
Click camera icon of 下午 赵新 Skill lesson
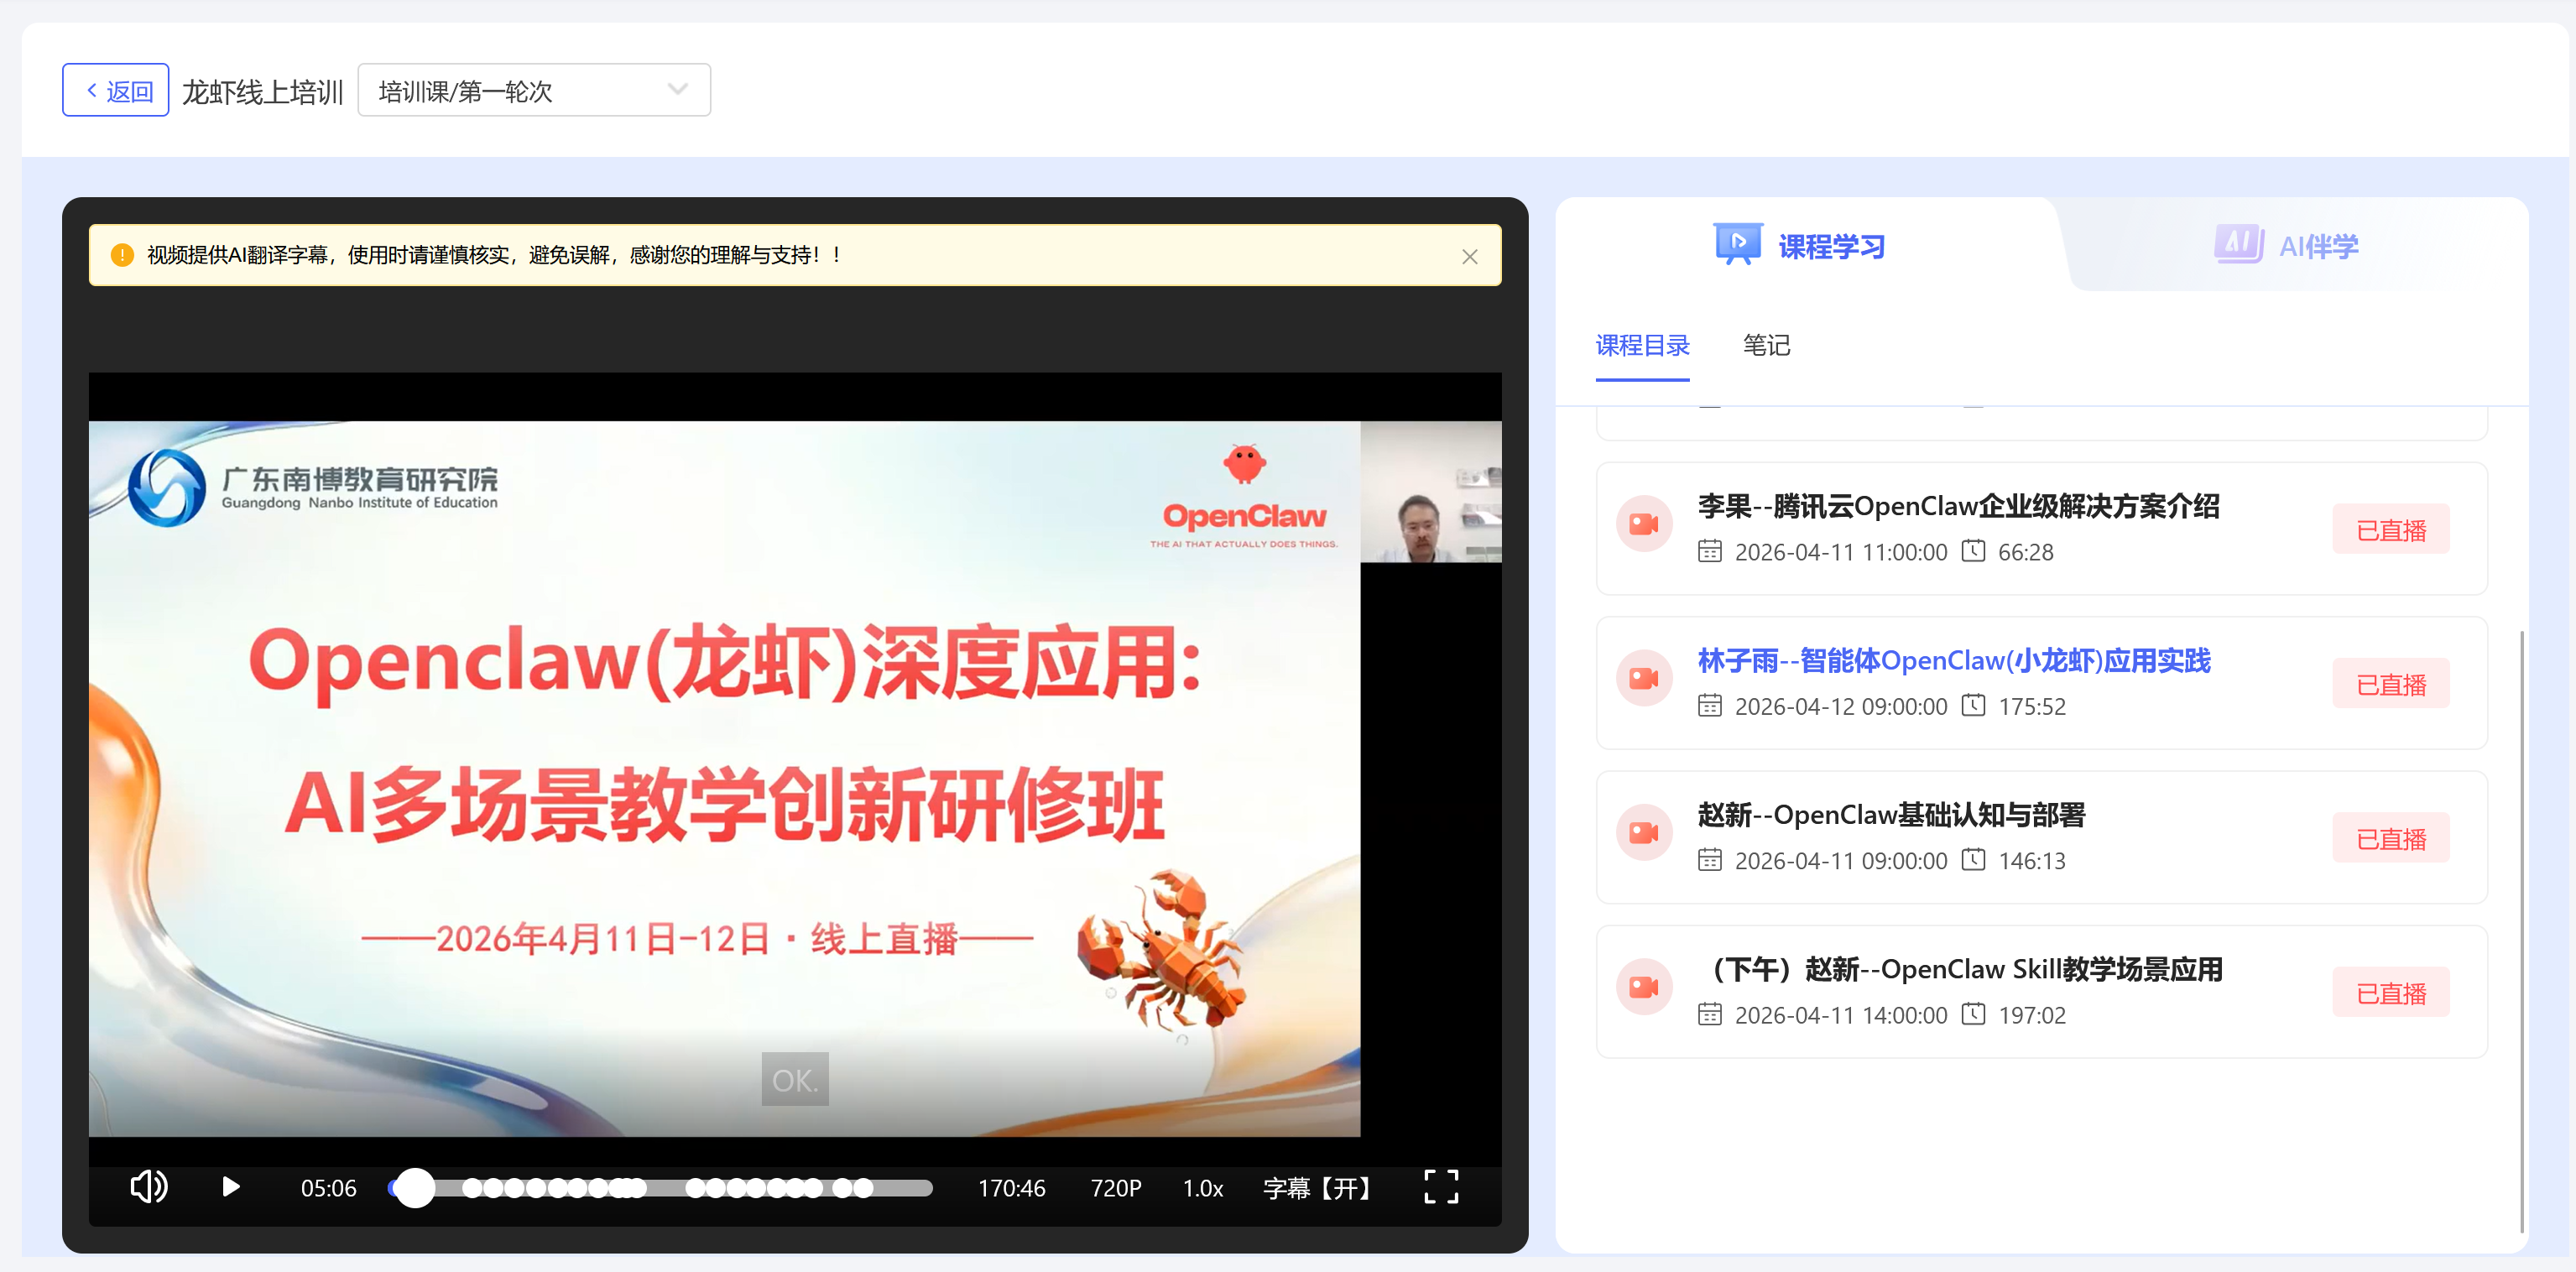(1643, 987)
